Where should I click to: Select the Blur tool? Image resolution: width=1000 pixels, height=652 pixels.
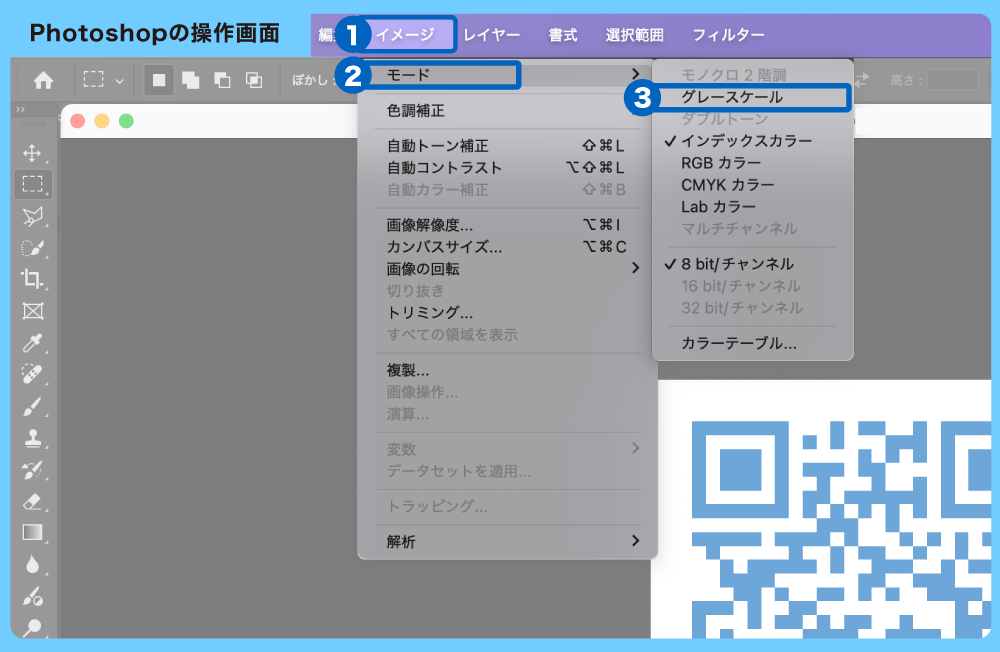pos(33,565)
